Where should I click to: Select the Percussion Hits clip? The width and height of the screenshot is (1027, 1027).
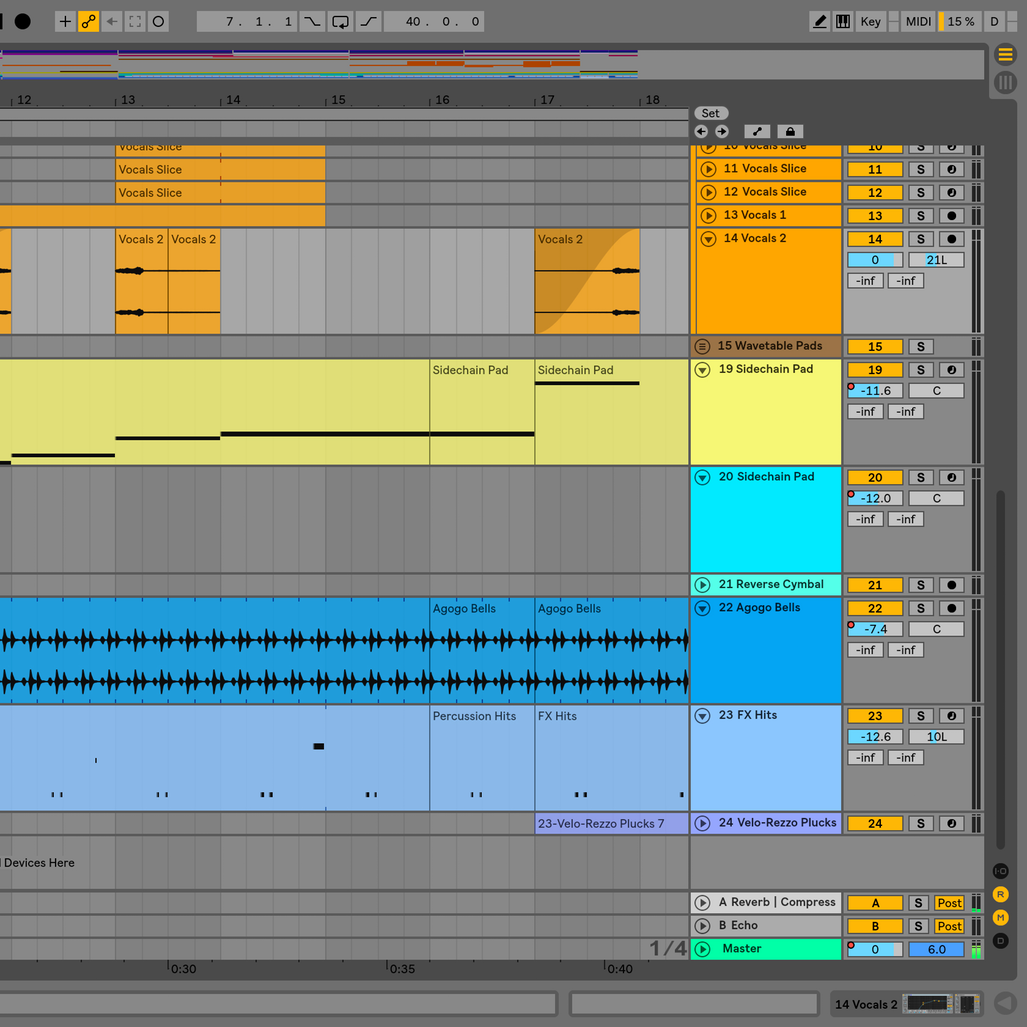[x=482, y=758]
